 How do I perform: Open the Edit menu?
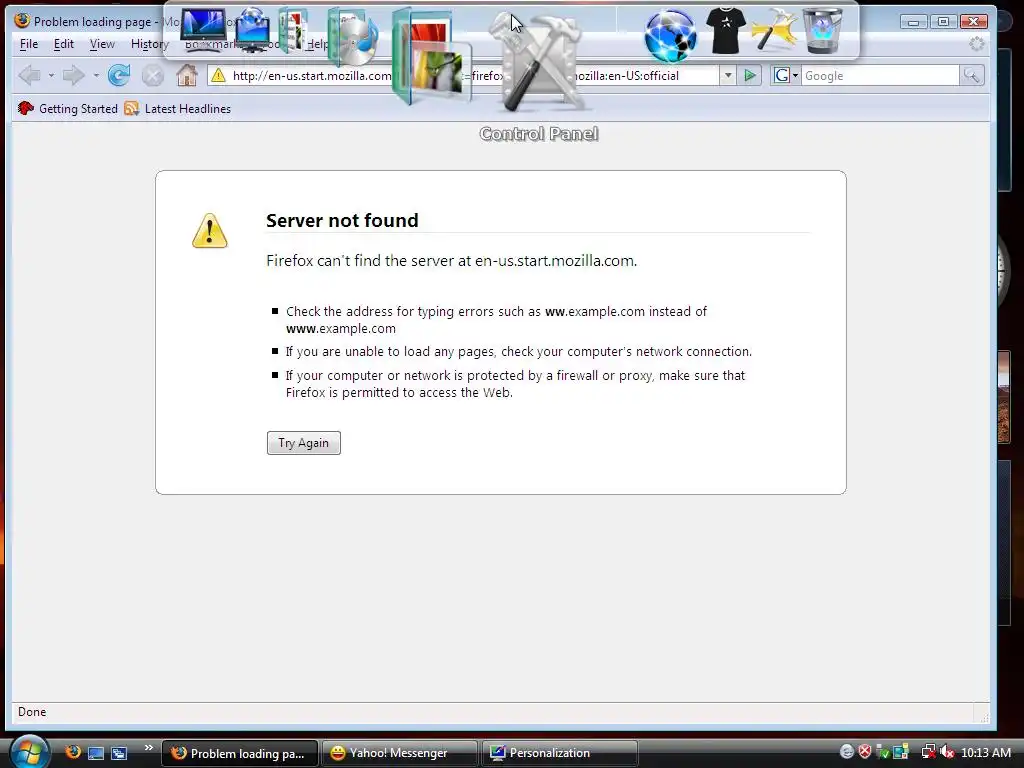pos(63,44)
